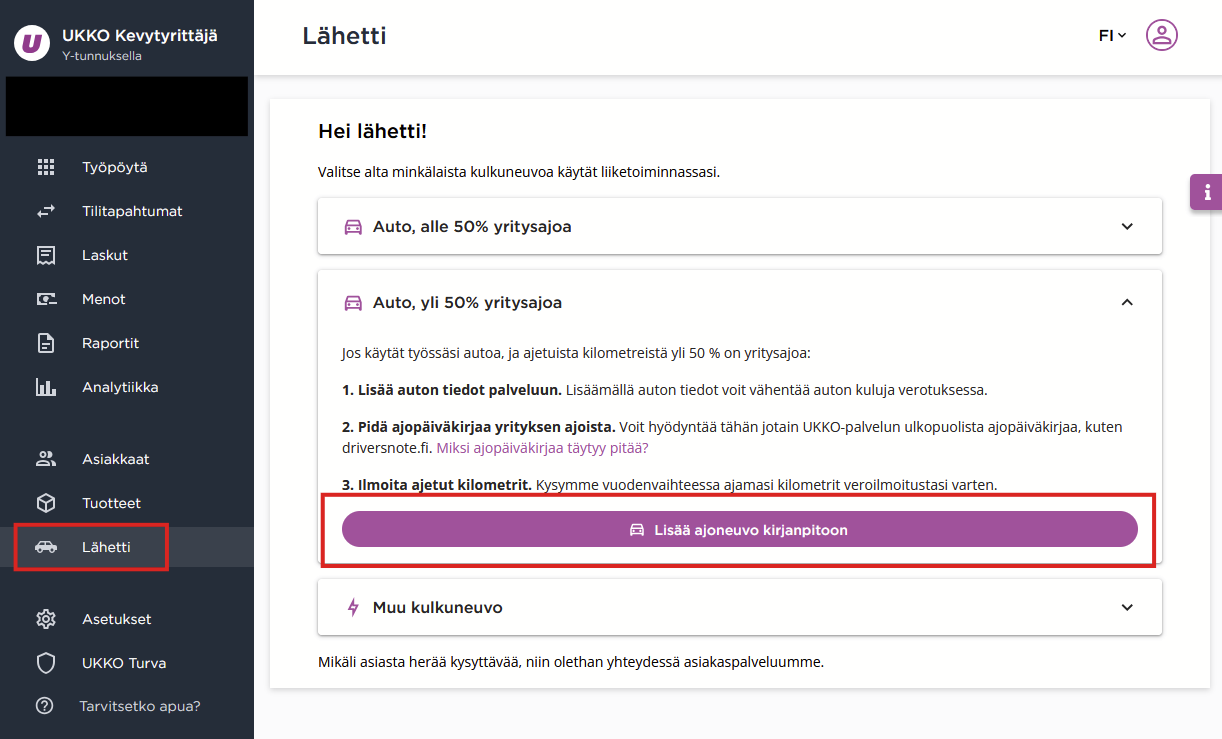The width and height of the screenshot is (1222, 739).
Task: Select the Työpöytä grid icon
Action: point(46,167)
